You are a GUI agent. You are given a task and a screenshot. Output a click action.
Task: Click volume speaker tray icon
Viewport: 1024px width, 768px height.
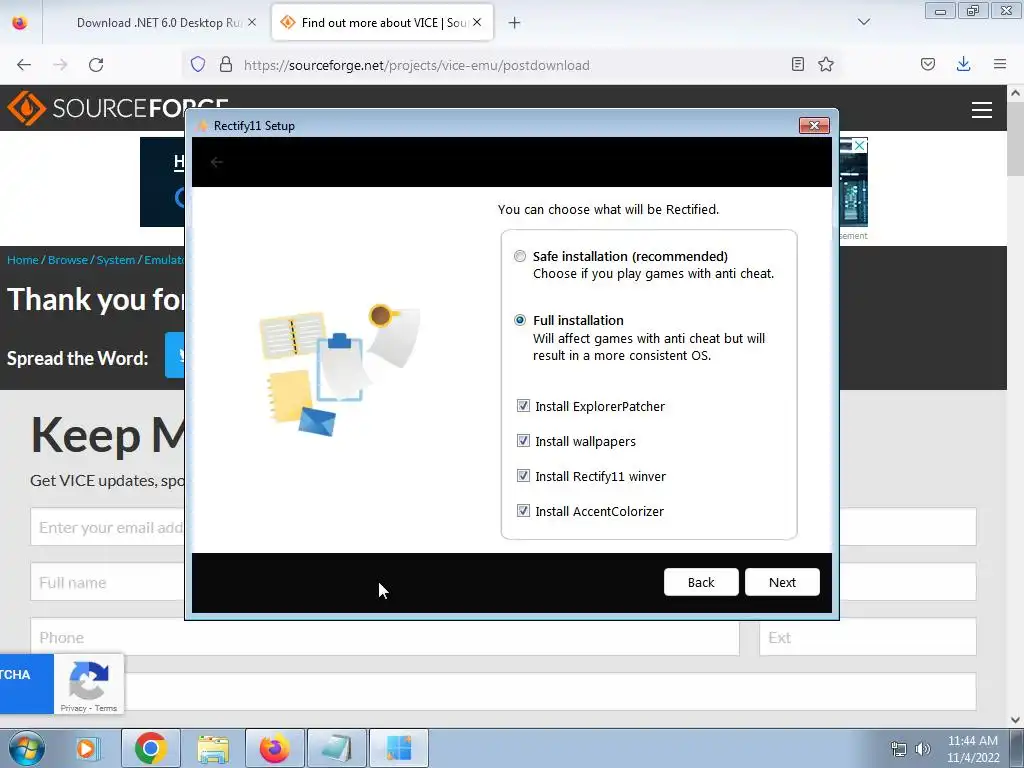[923, 749]
